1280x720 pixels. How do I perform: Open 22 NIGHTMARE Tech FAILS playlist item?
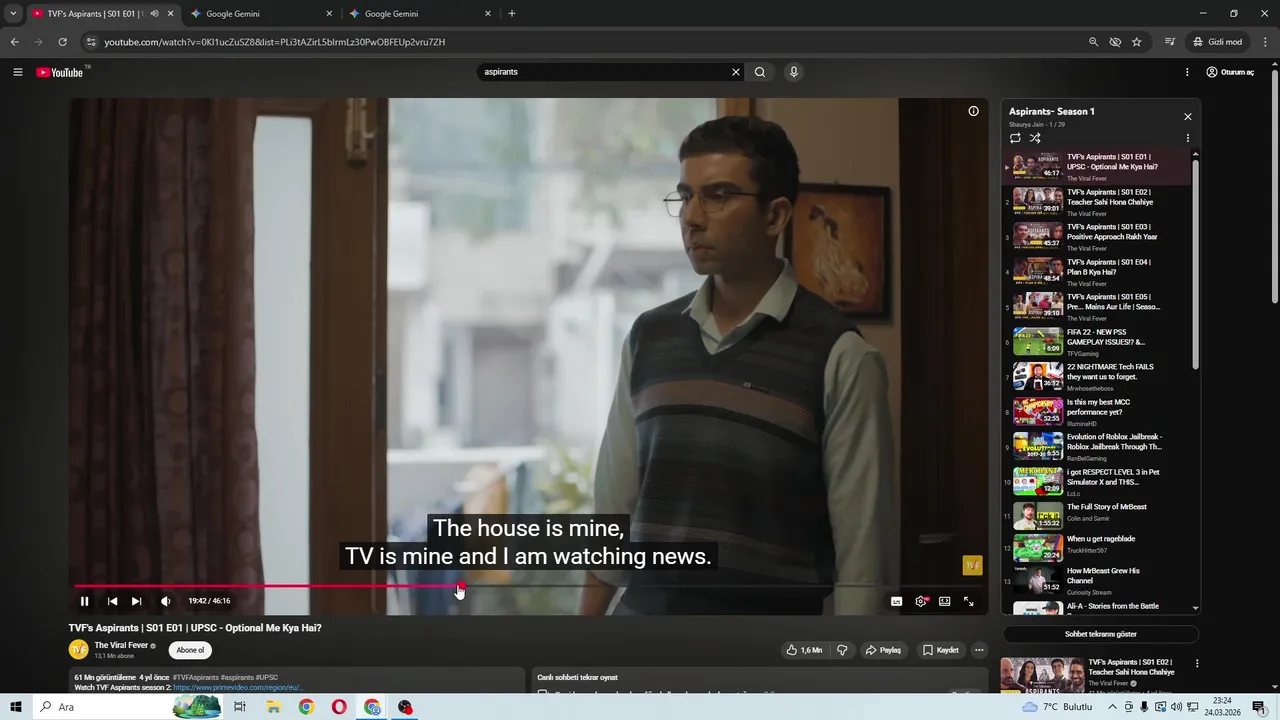(1097, 377)
